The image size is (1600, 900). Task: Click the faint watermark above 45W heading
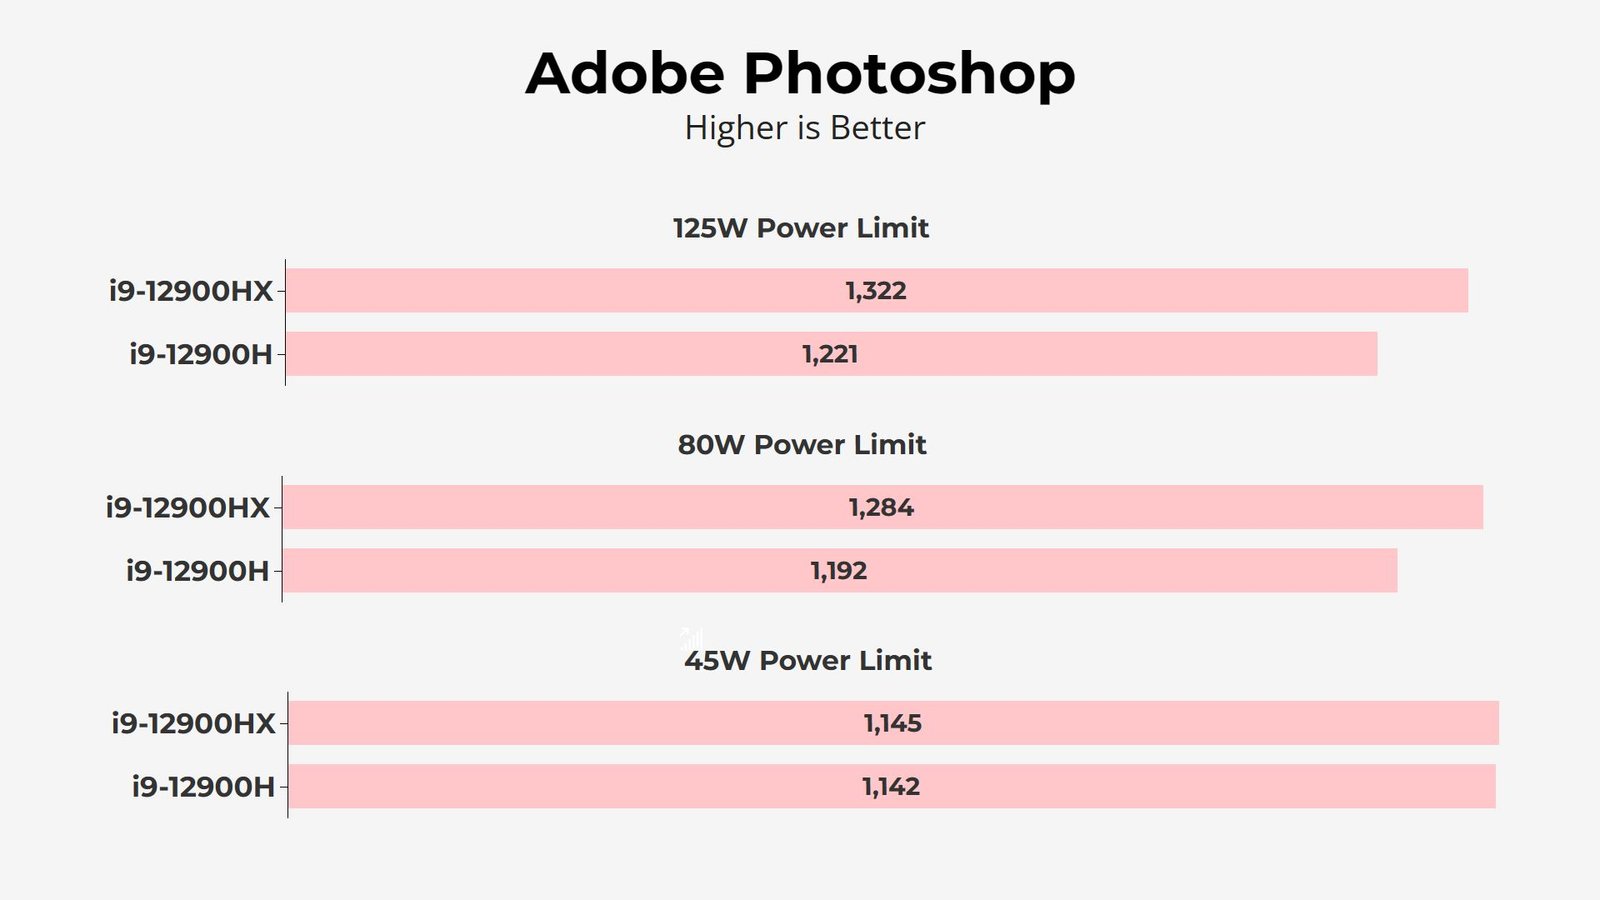692,638
